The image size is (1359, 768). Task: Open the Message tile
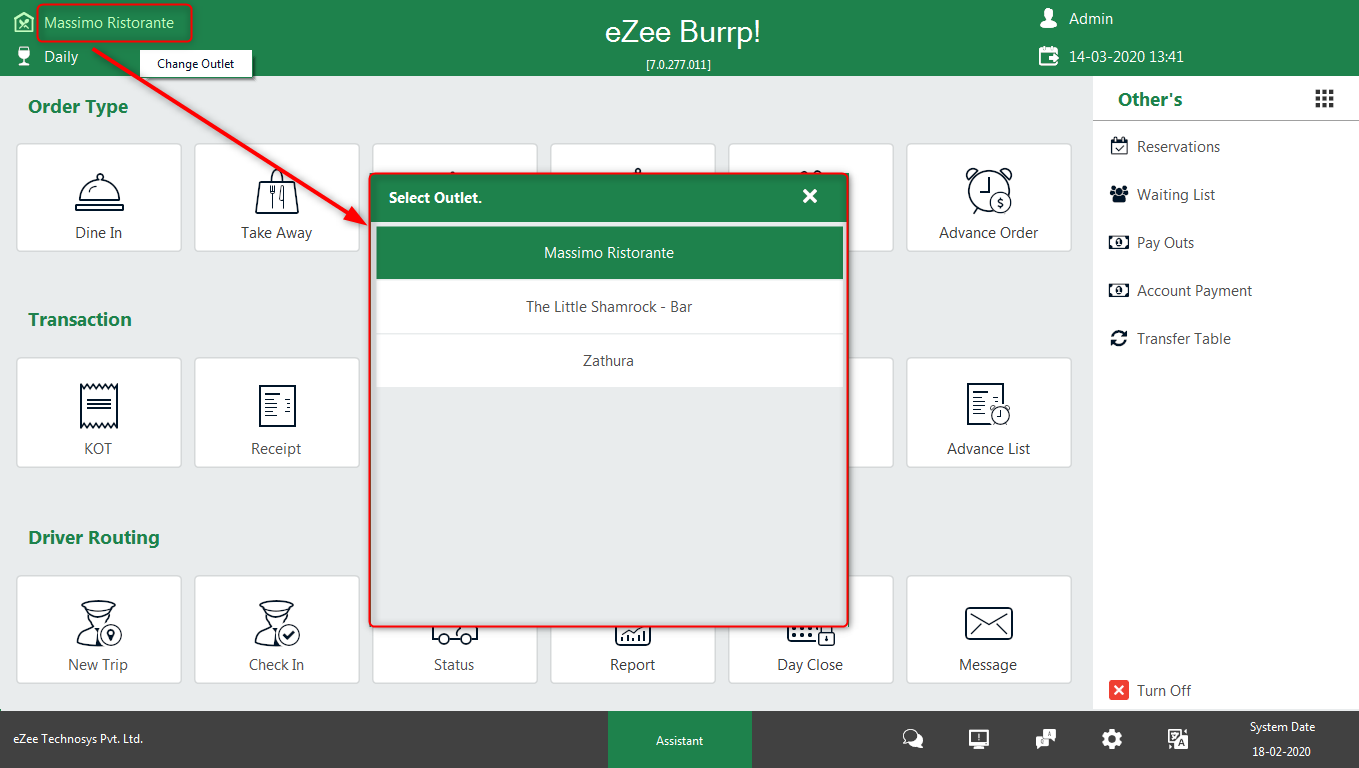click(988, 629)
